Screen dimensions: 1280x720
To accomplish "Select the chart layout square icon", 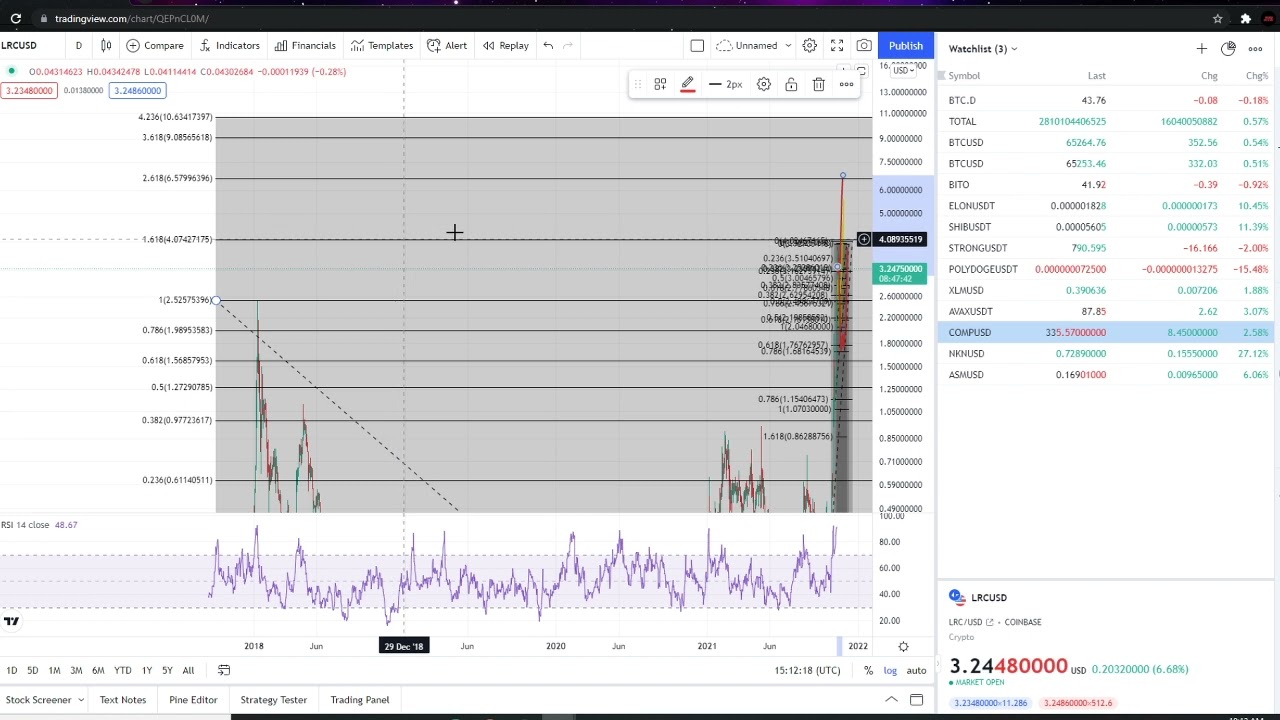I will [697, 45].
